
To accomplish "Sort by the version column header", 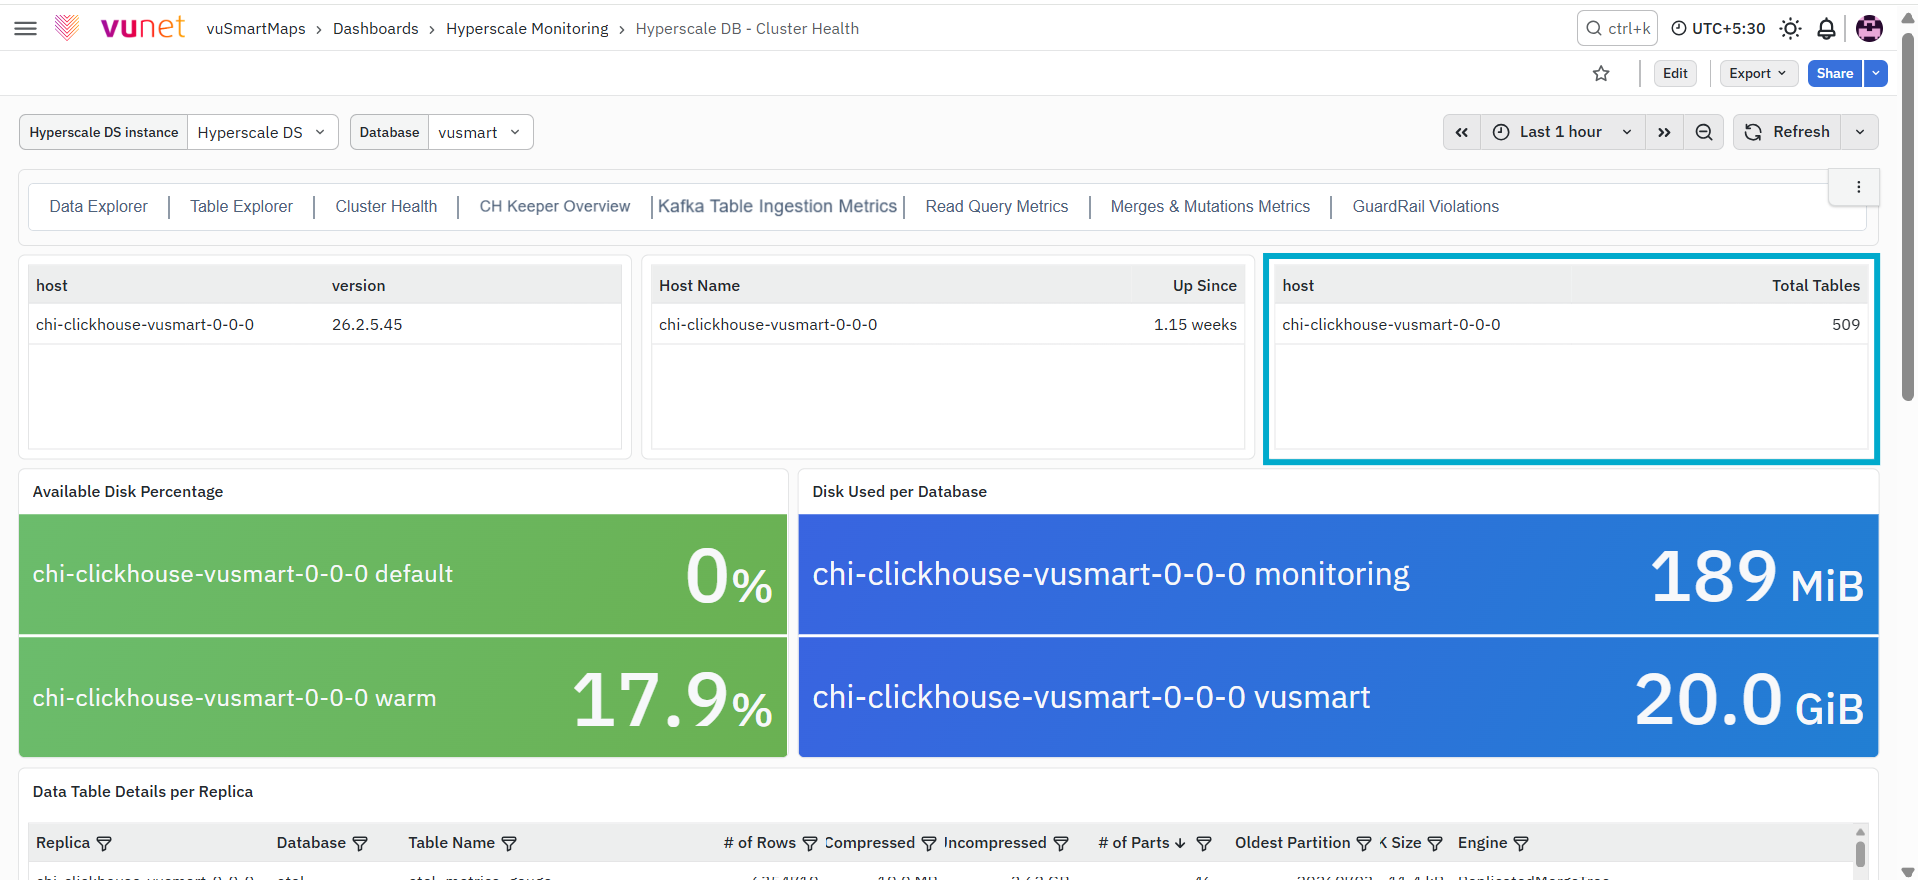I will pos(358,285).
